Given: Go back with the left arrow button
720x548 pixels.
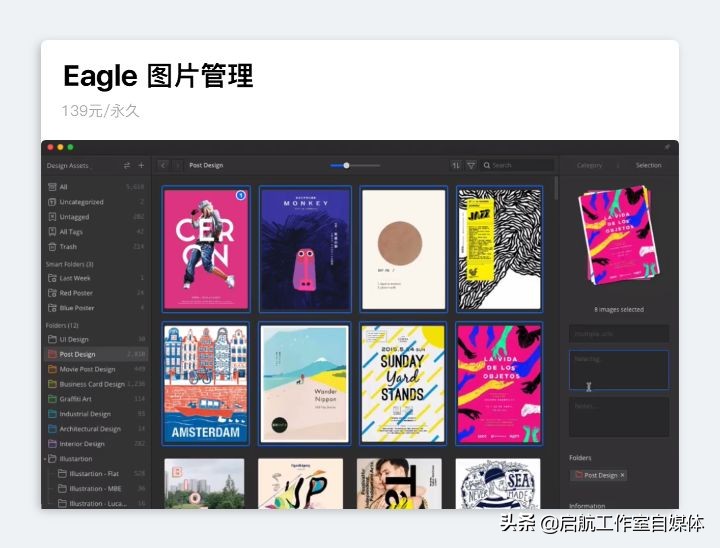Looking at the screenshot, I should coord(163,165).
